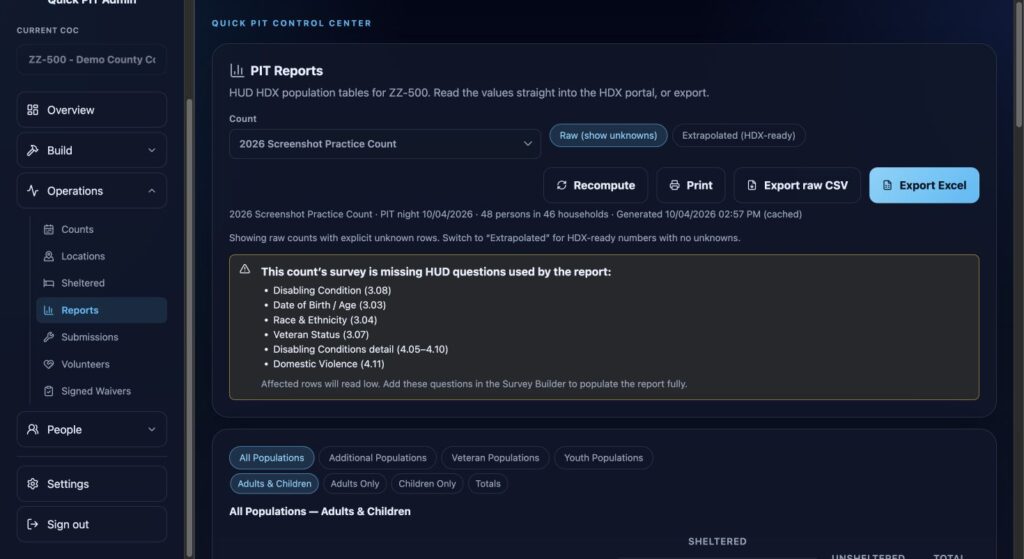Go to the Overview page

coord(91,110)
